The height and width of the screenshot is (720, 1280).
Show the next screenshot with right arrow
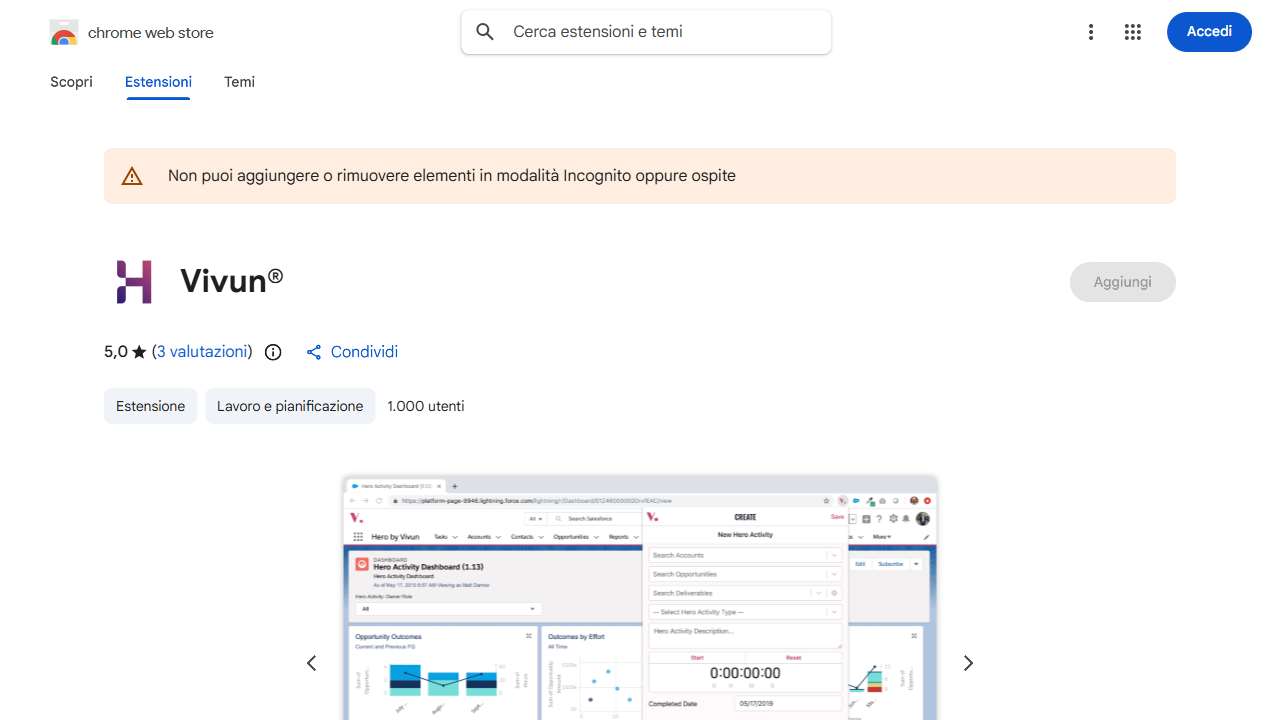click(967, 663)
